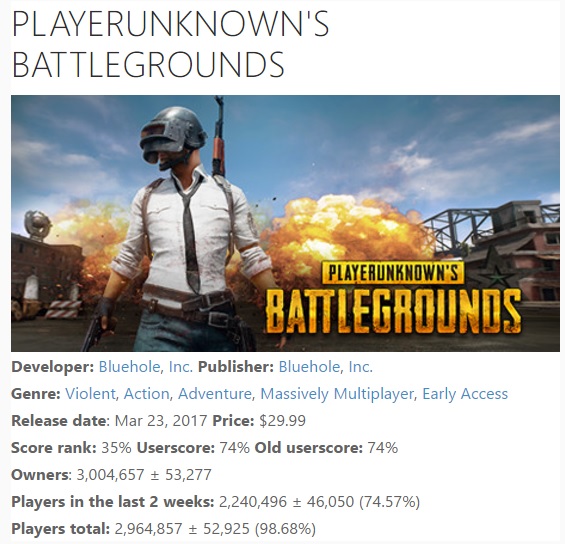Image resolution: width=565 pixels, height=544 pixels.
Task: Open the Early Access genre link
Action: (465, 393)
